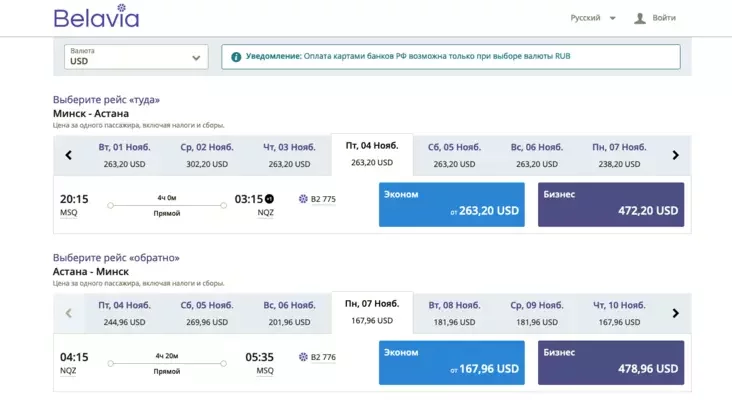
Task: Click the Belavia logo
Action: coord(96,17)
